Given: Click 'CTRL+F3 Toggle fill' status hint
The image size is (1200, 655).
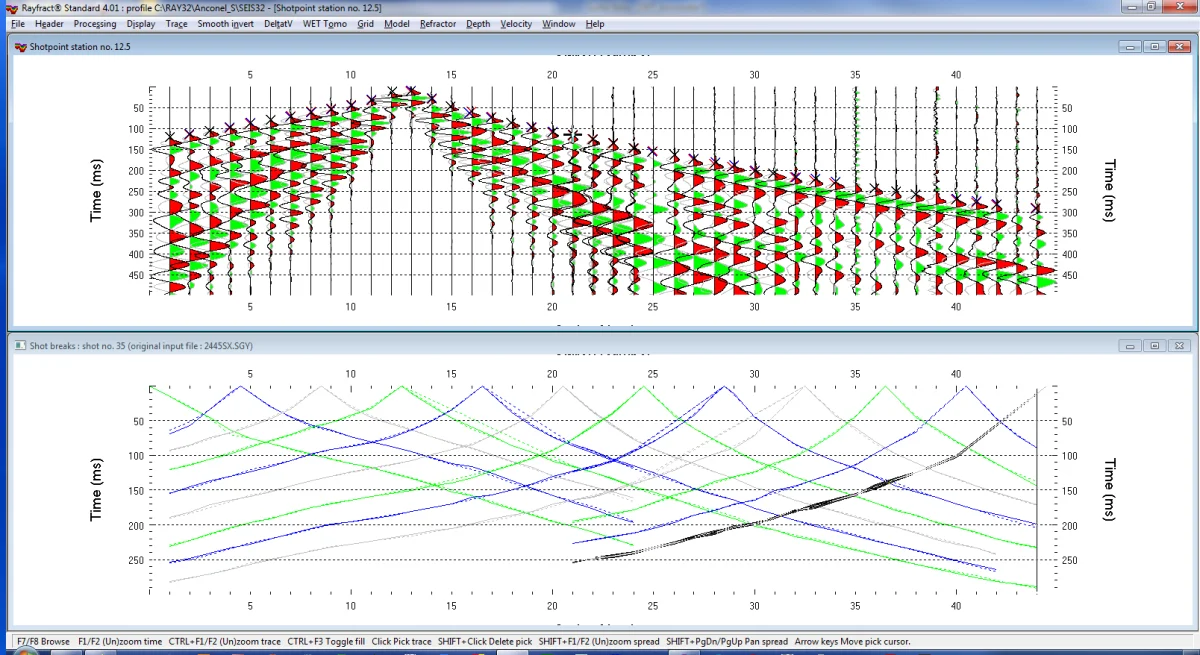Looking at the screenshot, I should tap(325, 641).
